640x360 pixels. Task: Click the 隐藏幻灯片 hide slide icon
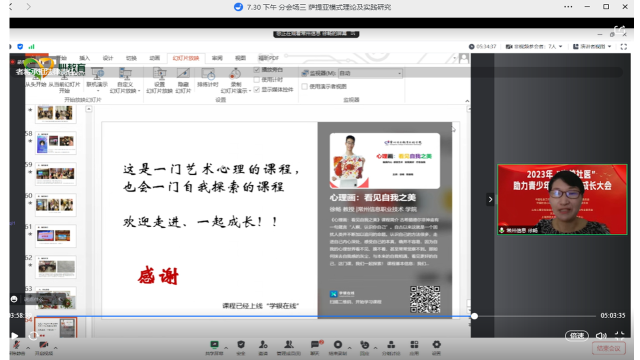183,80
